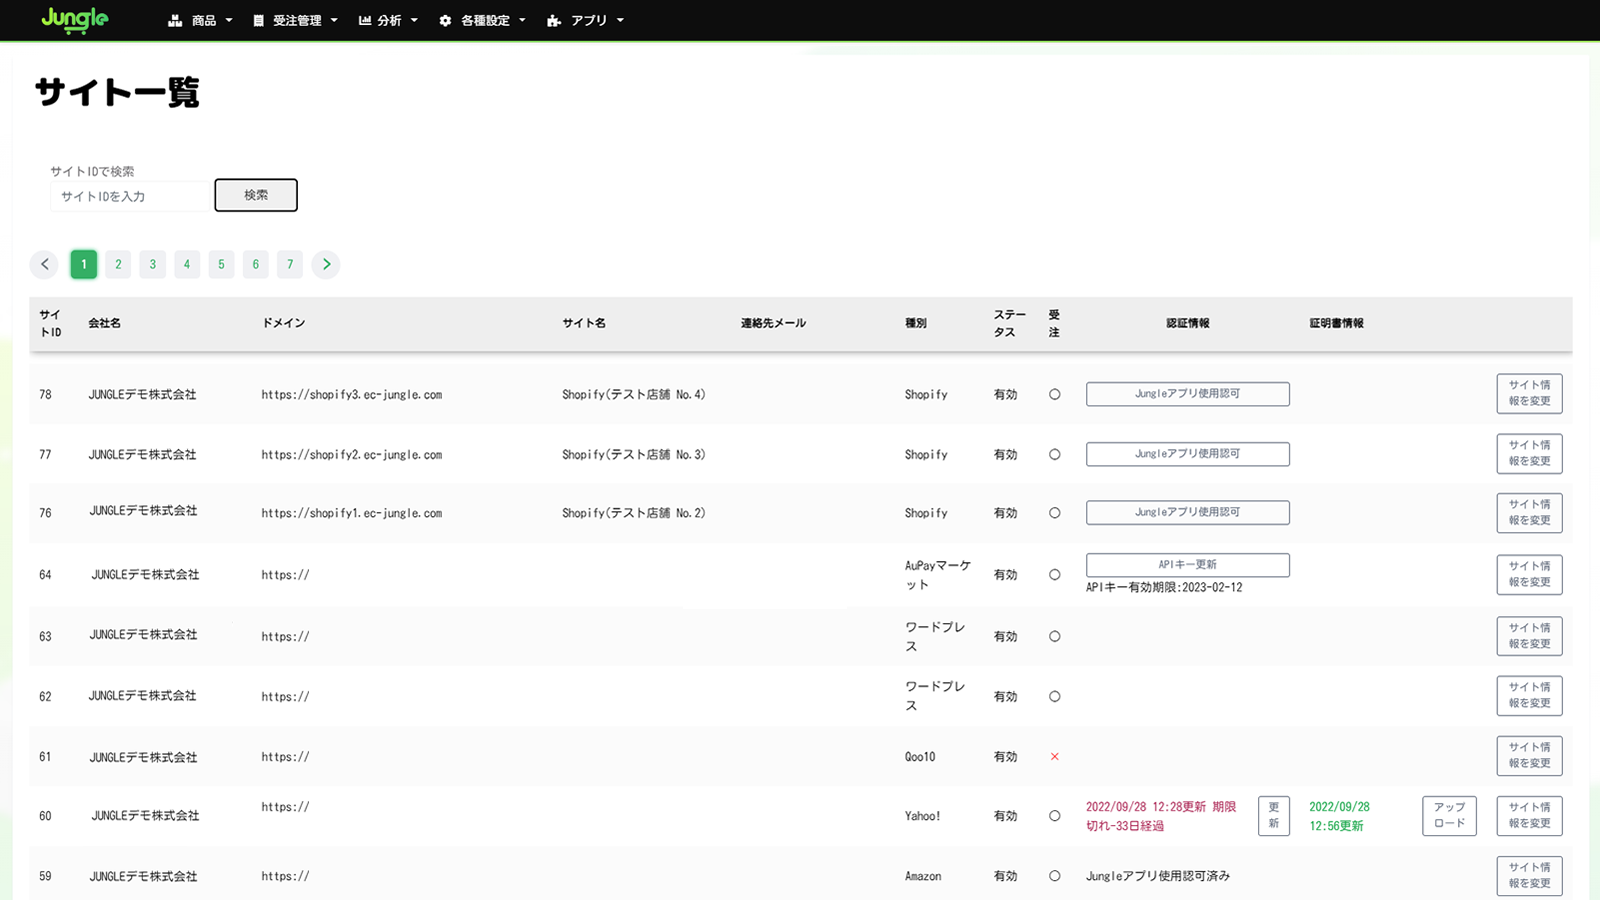Click APIキー更新 button for site 64

pos(1188,565)
